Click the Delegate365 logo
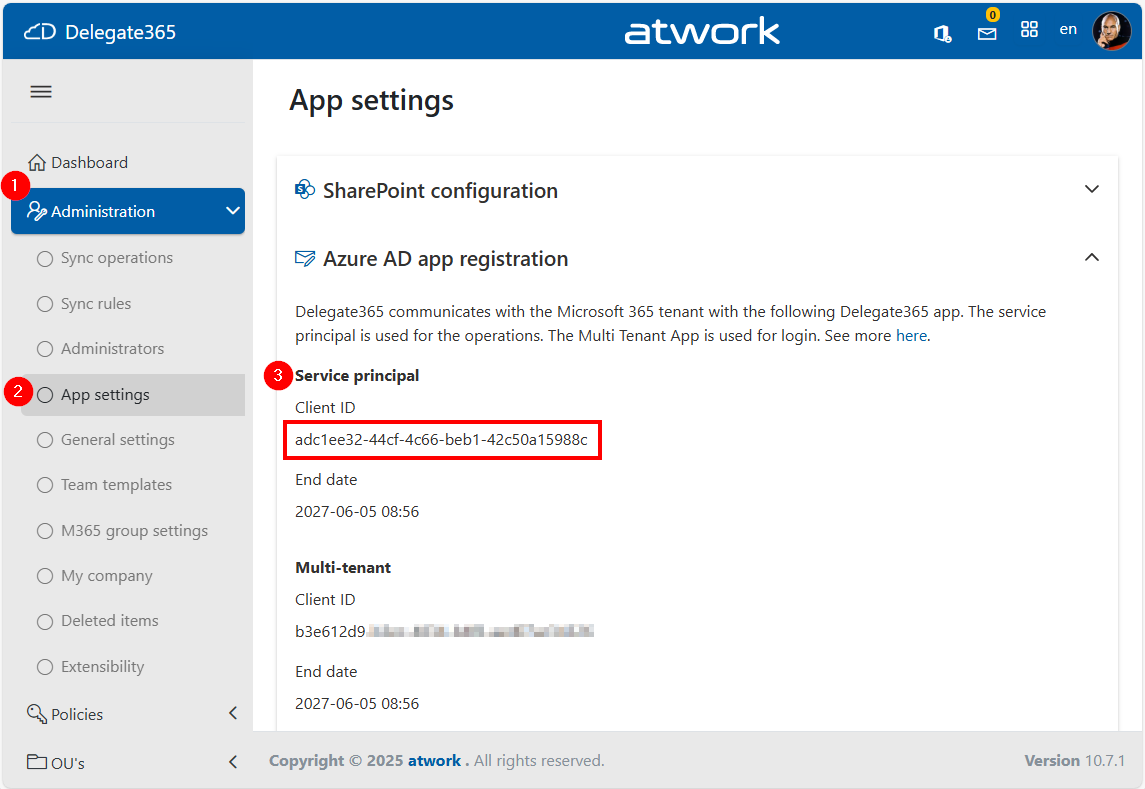 click(100, 31)
